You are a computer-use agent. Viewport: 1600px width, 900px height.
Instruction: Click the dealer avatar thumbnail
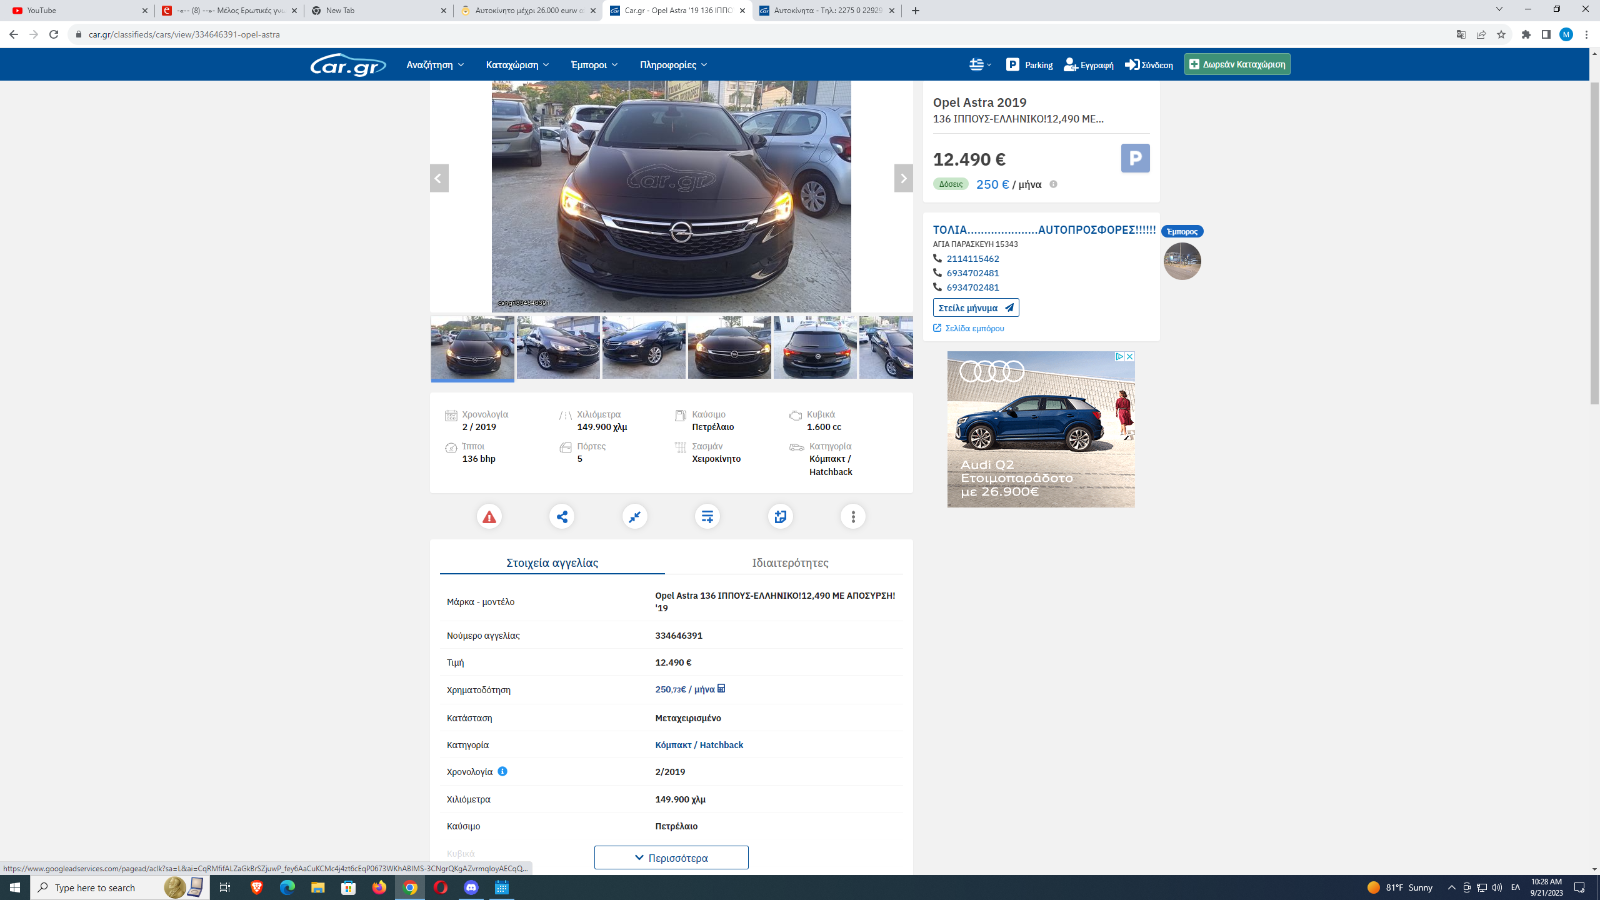[1182, 261]
